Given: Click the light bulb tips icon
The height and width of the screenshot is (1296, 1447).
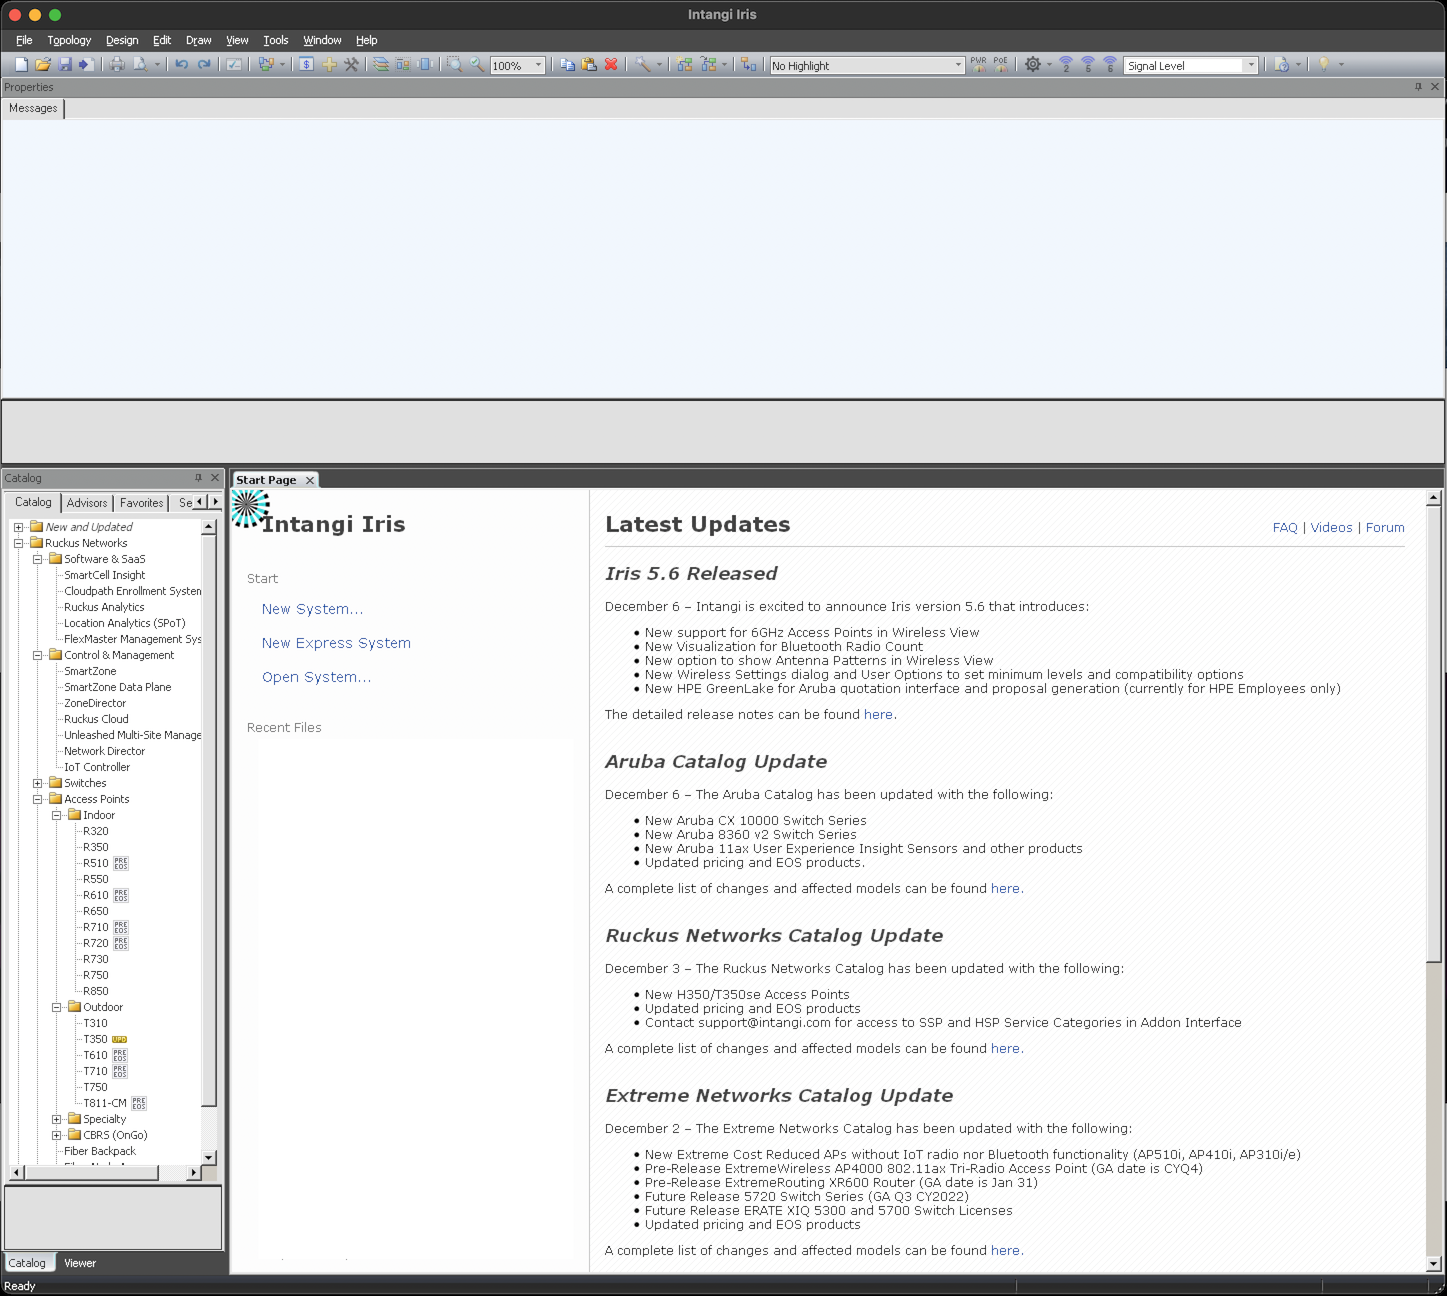Looking at the screenshot, I should pyautogui.click(x=1324, y=65).
